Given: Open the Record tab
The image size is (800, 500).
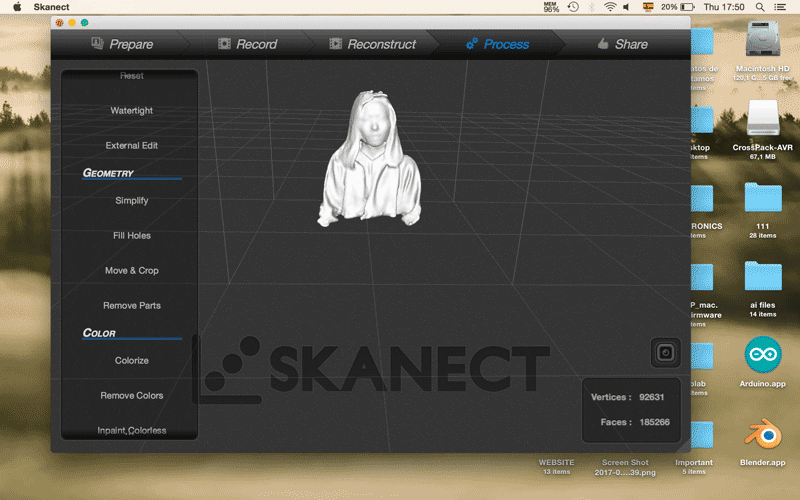Looking at the screenshot, I should point(247,44).
